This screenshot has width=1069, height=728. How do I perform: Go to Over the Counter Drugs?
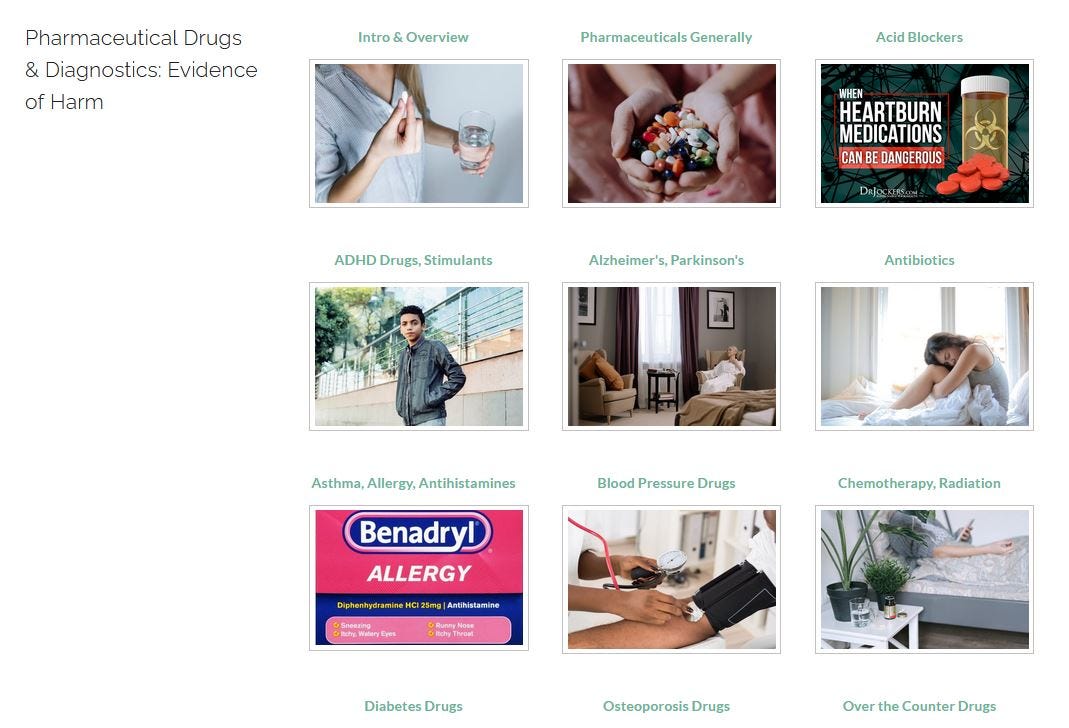click(919, 706)
